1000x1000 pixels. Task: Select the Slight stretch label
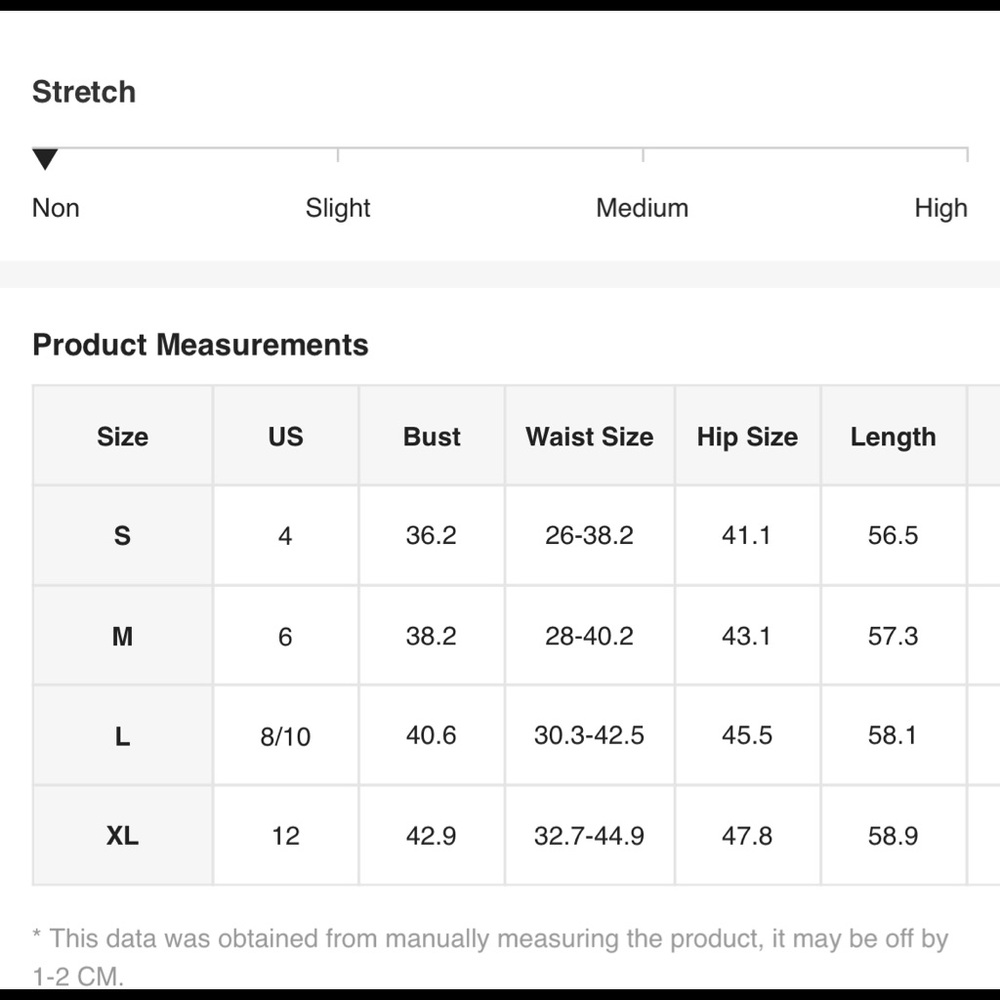pos(338,209)
